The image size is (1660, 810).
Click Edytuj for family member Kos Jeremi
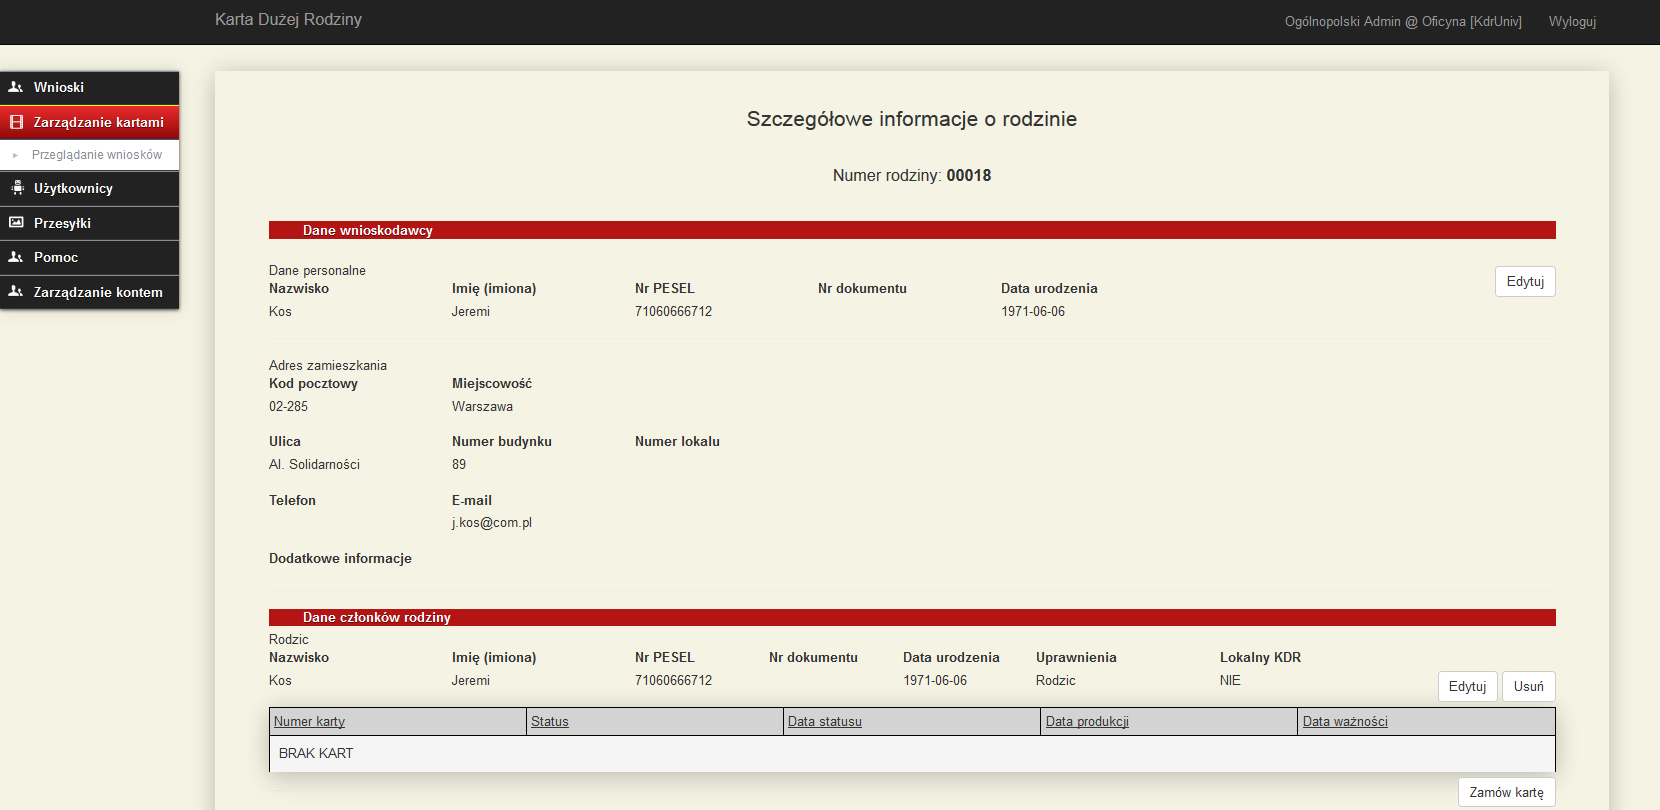1467,686
